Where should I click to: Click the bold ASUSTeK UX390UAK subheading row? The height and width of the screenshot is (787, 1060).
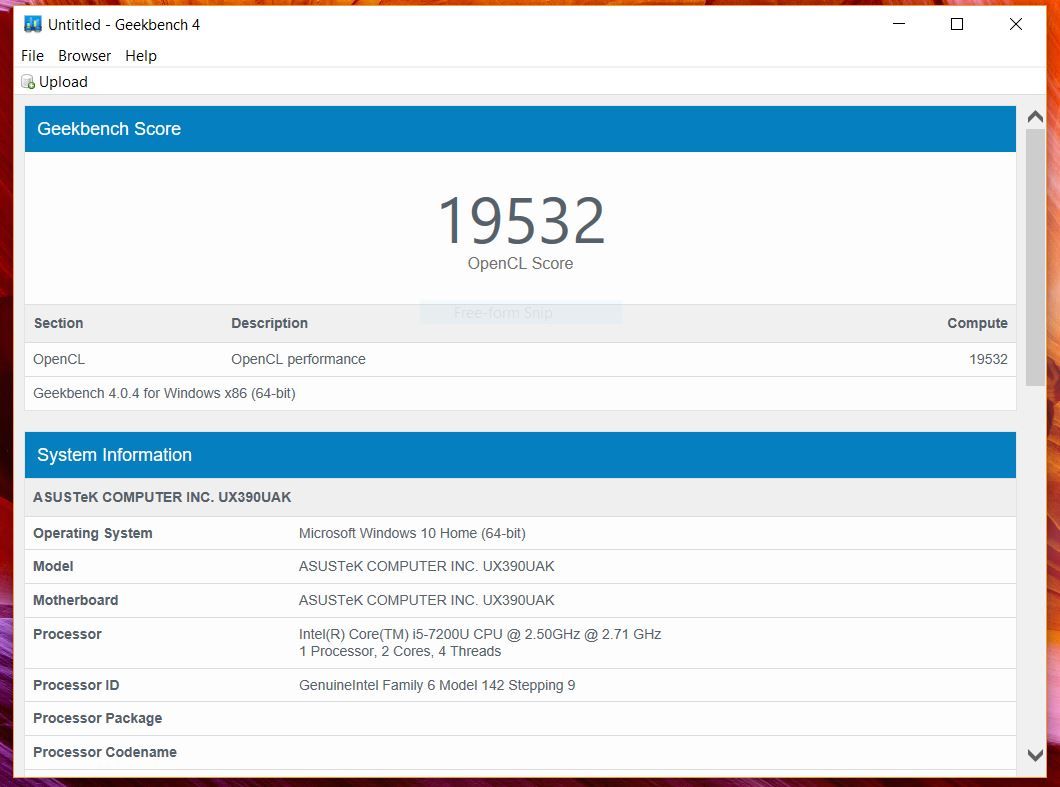(x=520, y=498)
